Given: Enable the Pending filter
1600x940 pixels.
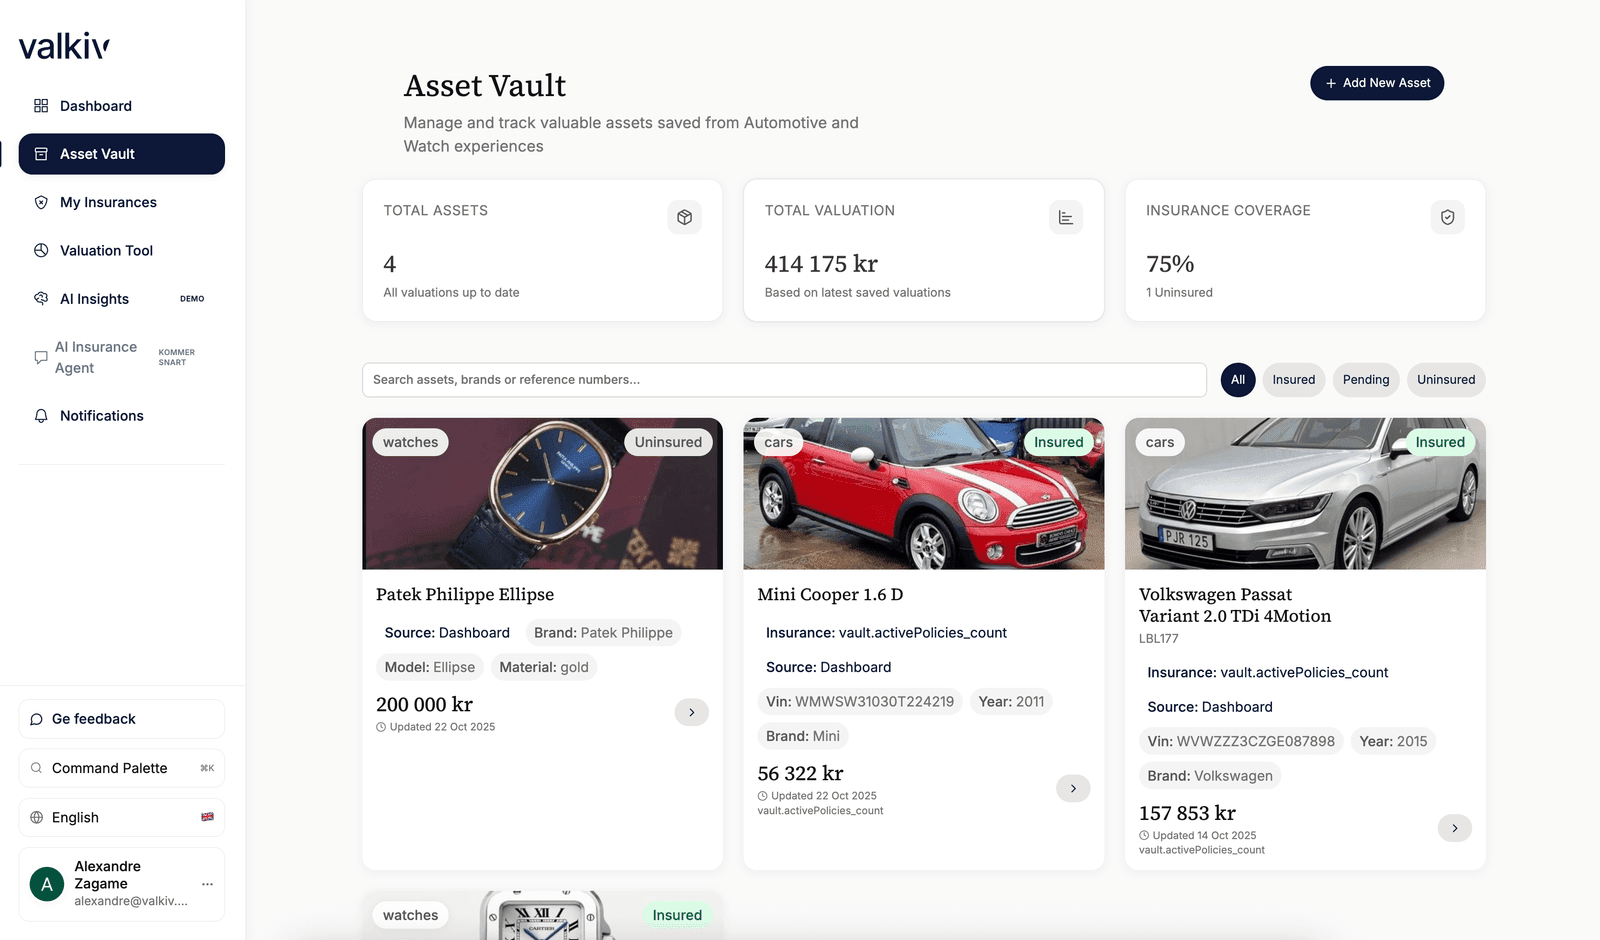Looking at the screenshot, I should pyautogui.click(x=1365, y=380).
